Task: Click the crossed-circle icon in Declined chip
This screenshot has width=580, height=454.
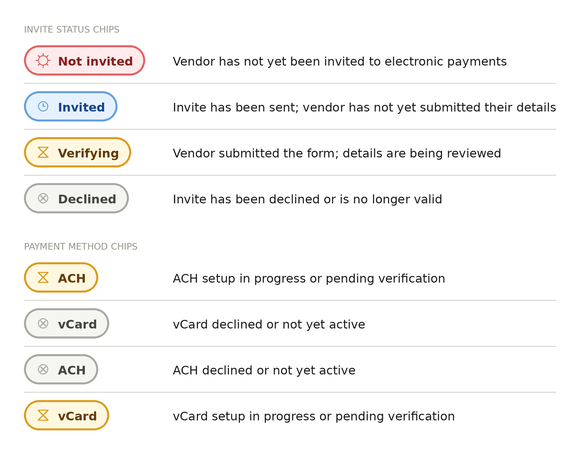Action: click(x=43, y=198)
